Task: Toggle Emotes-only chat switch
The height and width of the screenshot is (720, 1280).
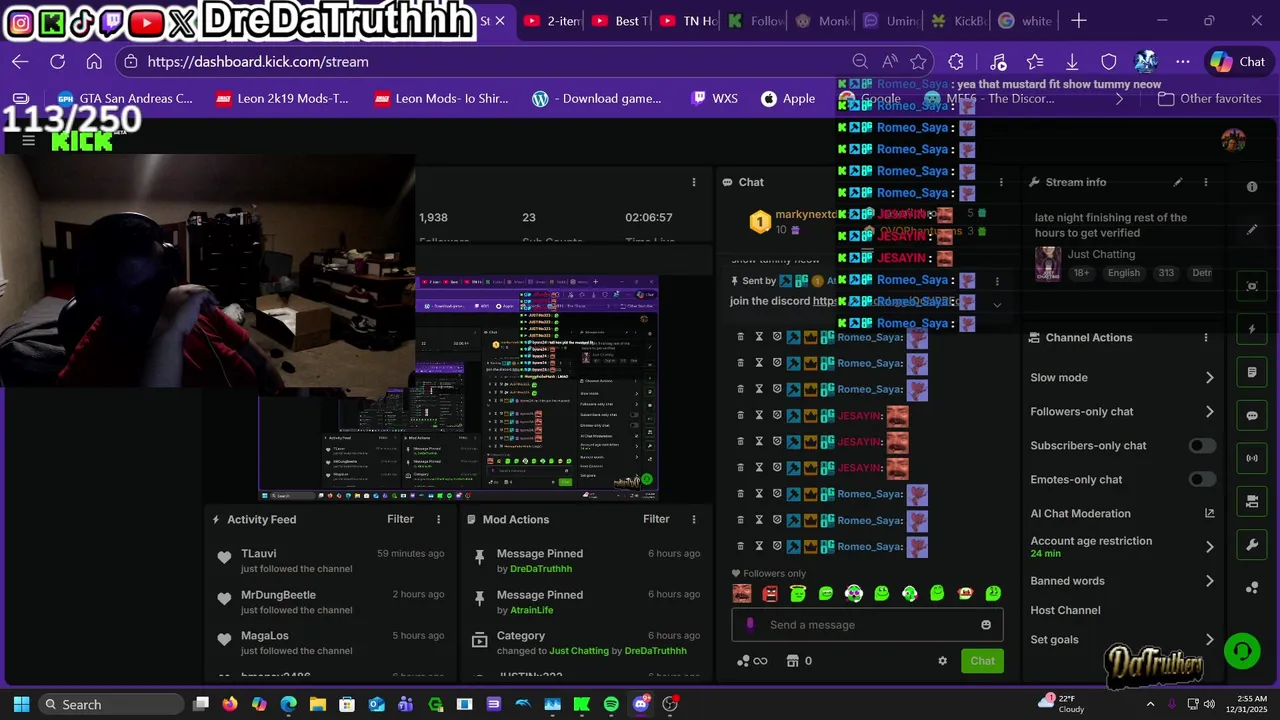Action: coord(1202,480)
